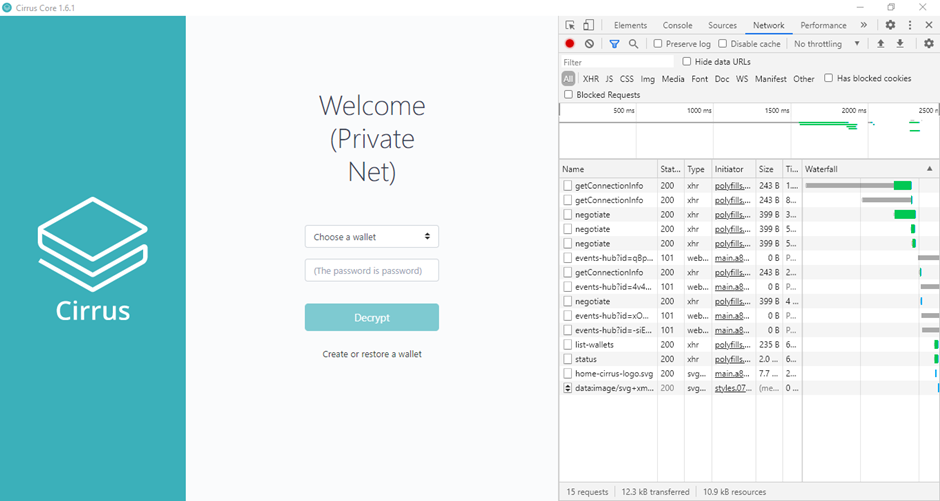This screenshot has width=940, height=501.
Task: Click the export HAR download icon
Action: pyautogui.click(x=900, y=44)
